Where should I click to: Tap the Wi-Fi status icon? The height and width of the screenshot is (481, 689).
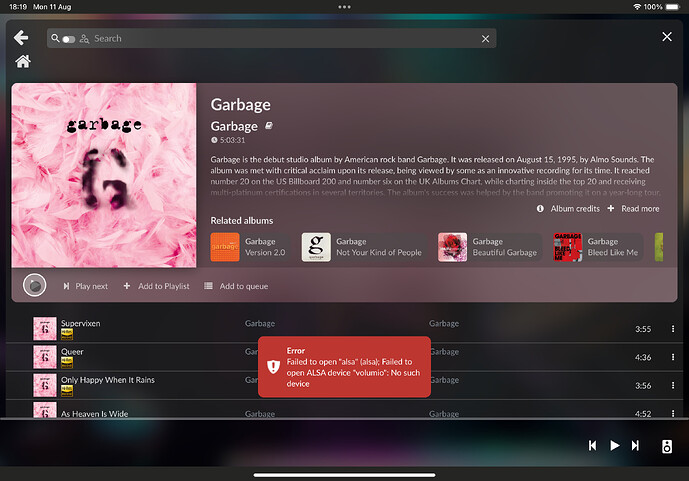click(x=637, y=7)
